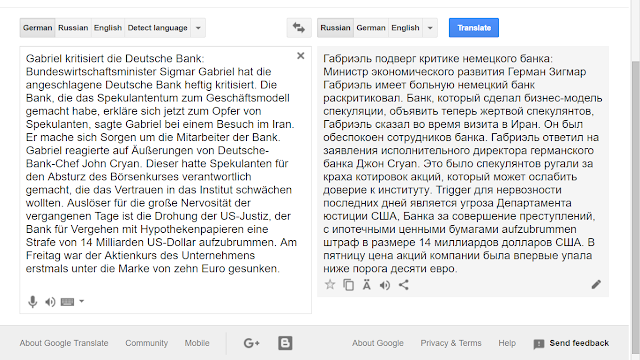Open the Privacy & Terms link
Viewport: 640px width, 360px height.
(x=451, y=343)
